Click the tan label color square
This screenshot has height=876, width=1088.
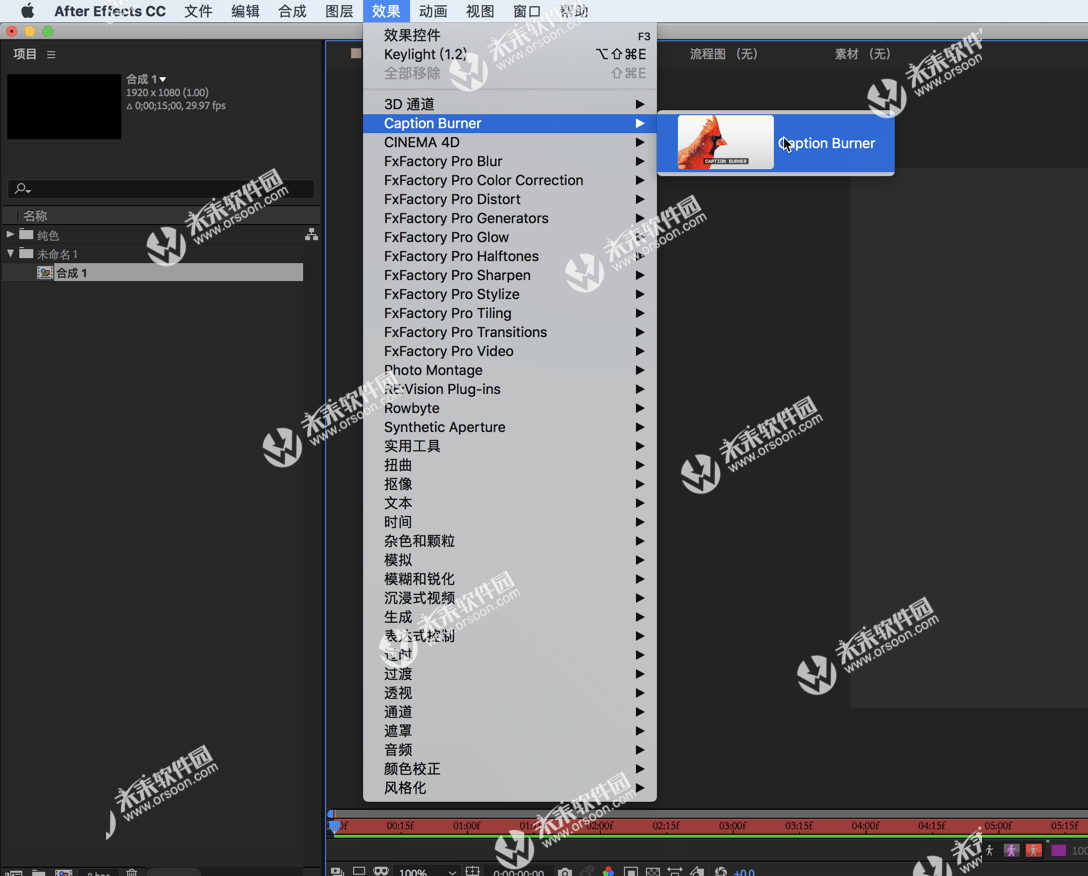point(356,53)
